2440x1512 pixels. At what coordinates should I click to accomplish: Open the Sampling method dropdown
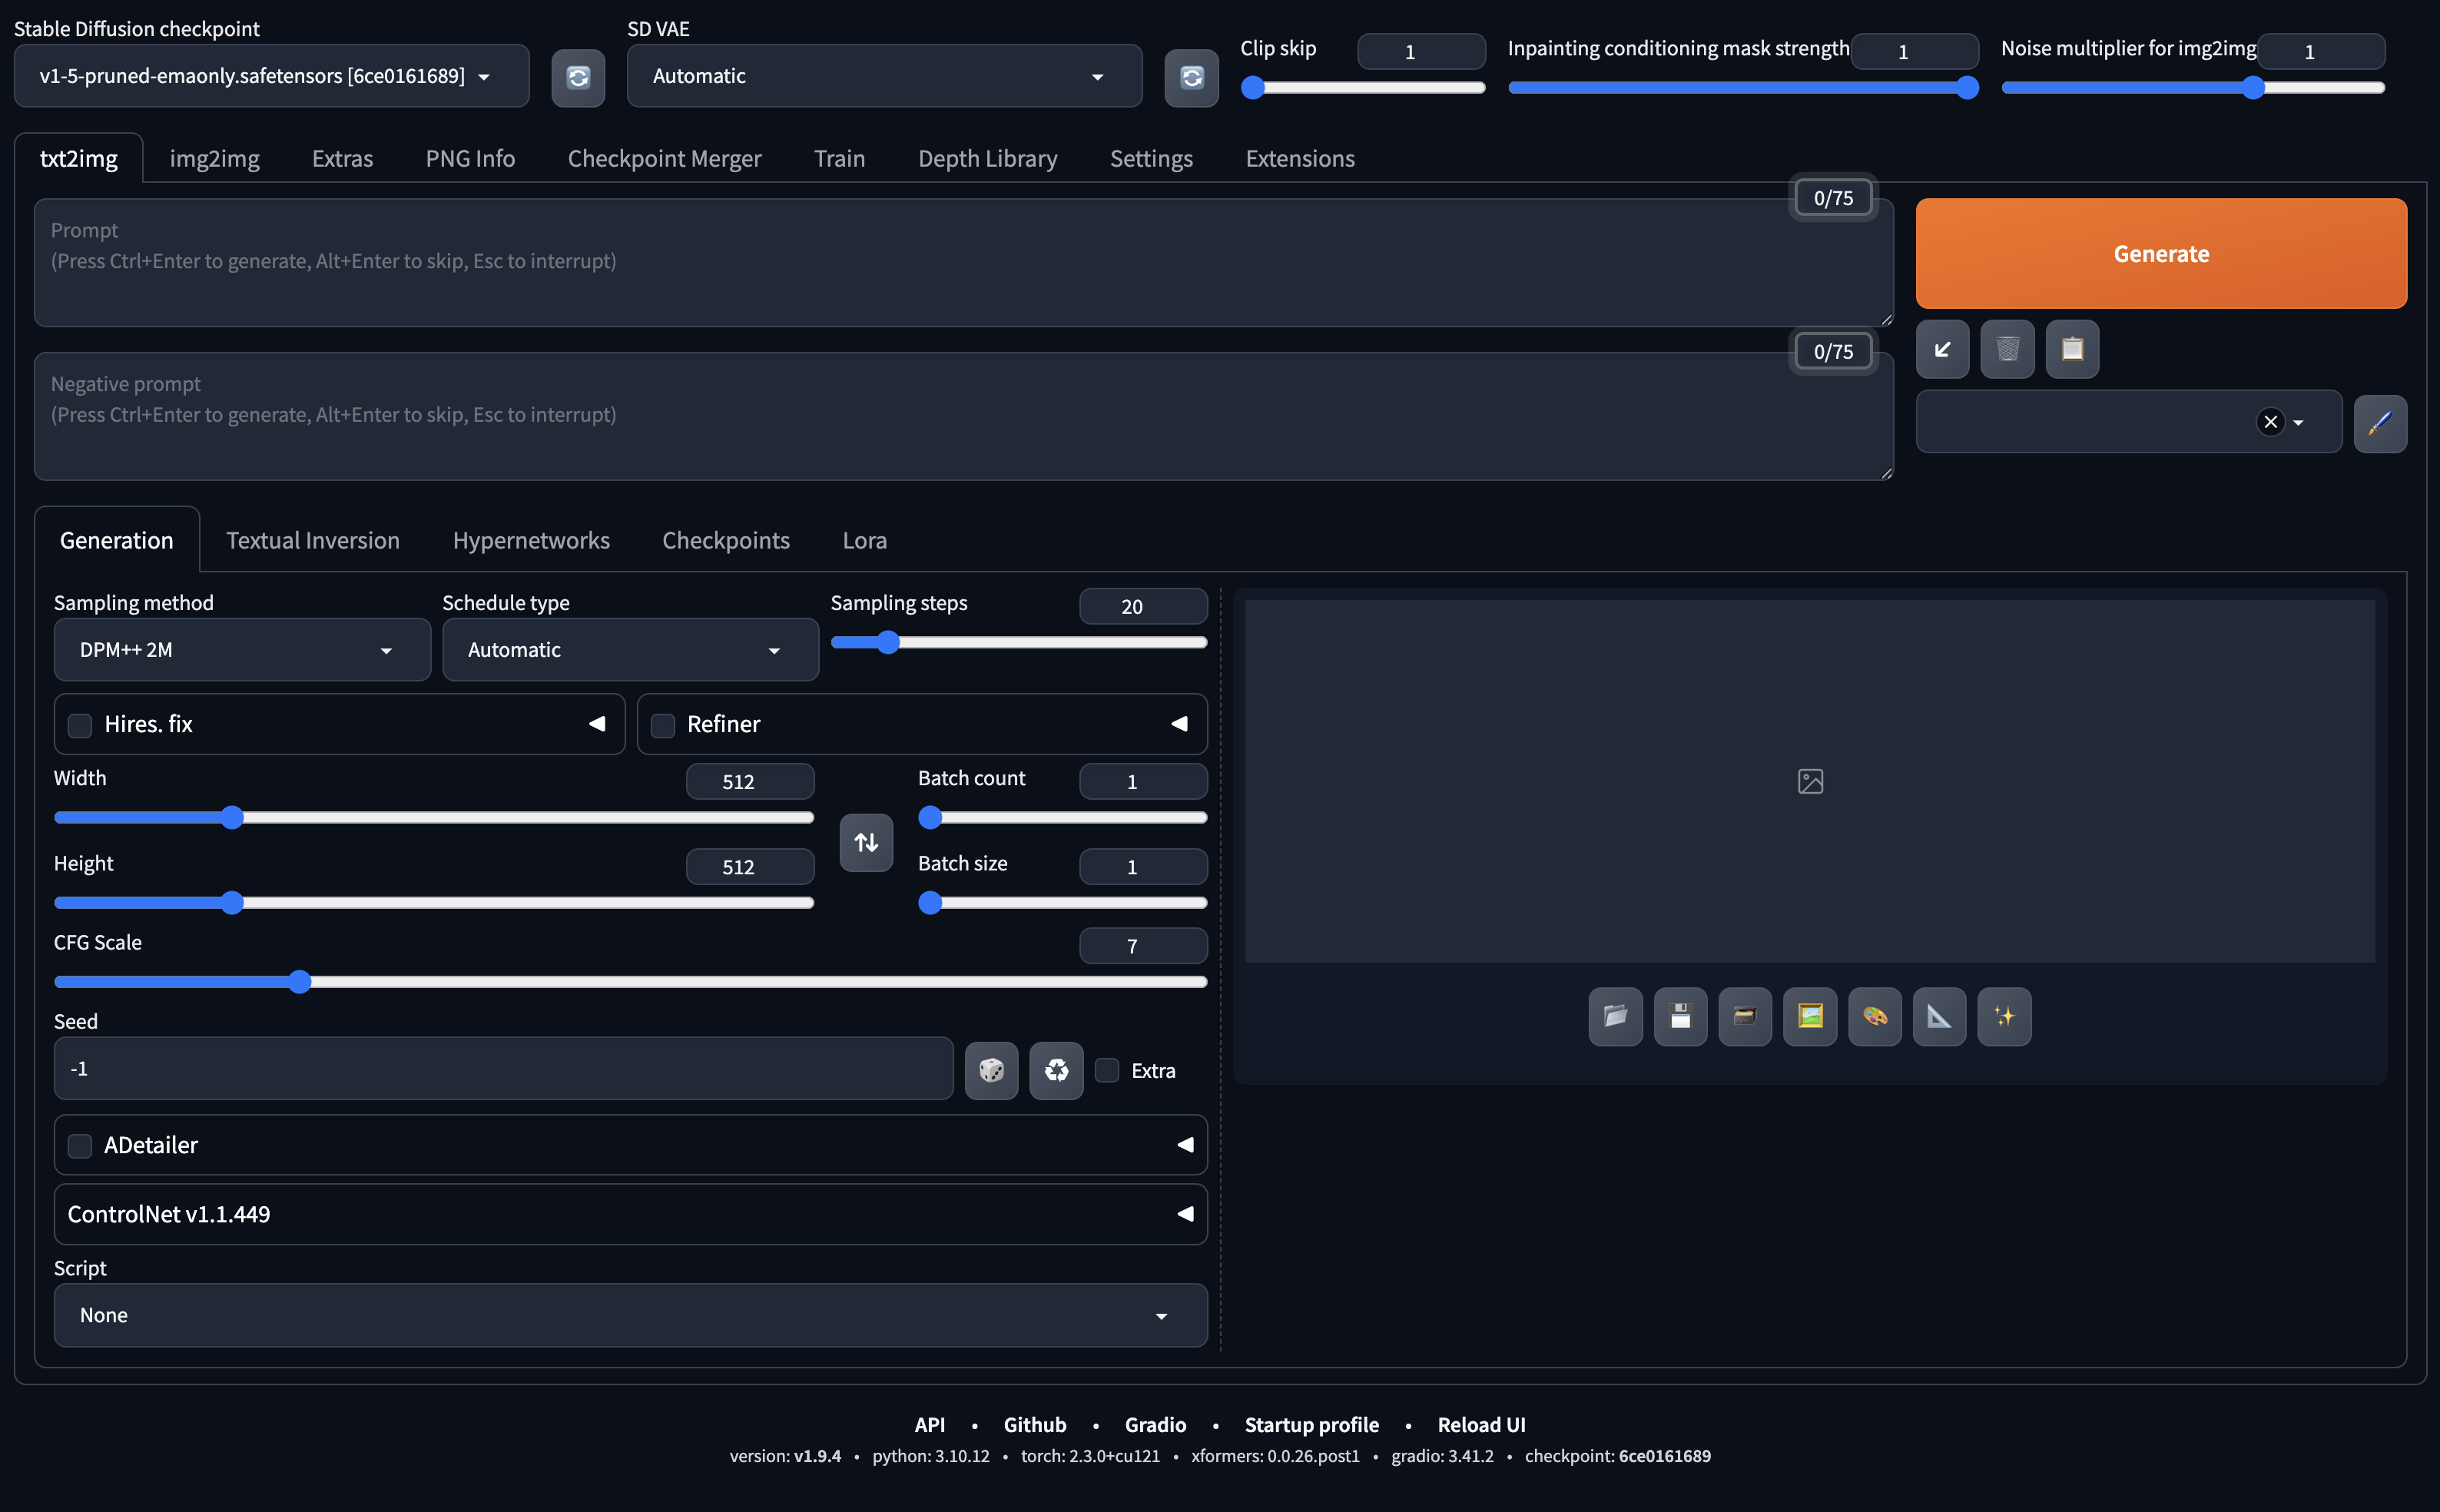pyautogui.click(x=242, y=650)
